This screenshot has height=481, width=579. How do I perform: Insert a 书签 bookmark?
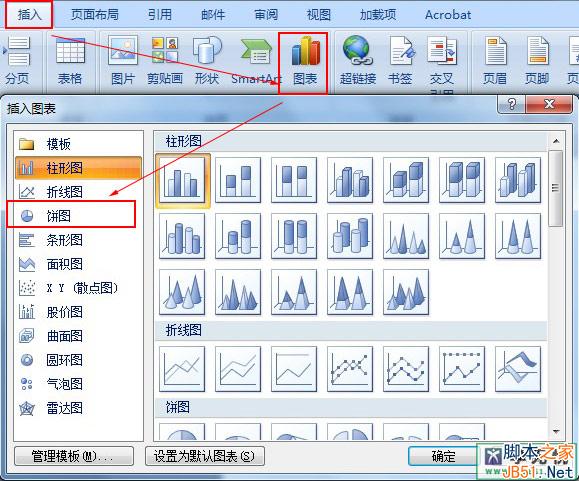[x=400, y=61]
